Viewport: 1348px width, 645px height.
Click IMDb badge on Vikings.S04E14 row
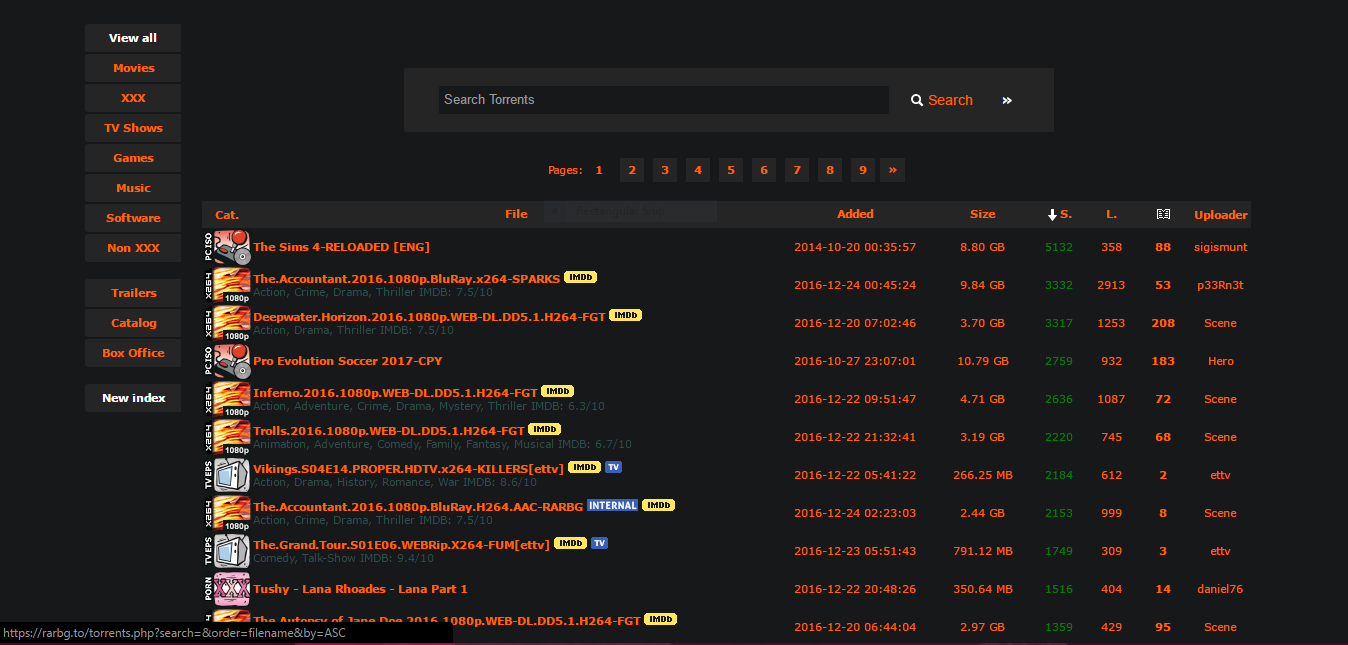click(x=584, y=467)
